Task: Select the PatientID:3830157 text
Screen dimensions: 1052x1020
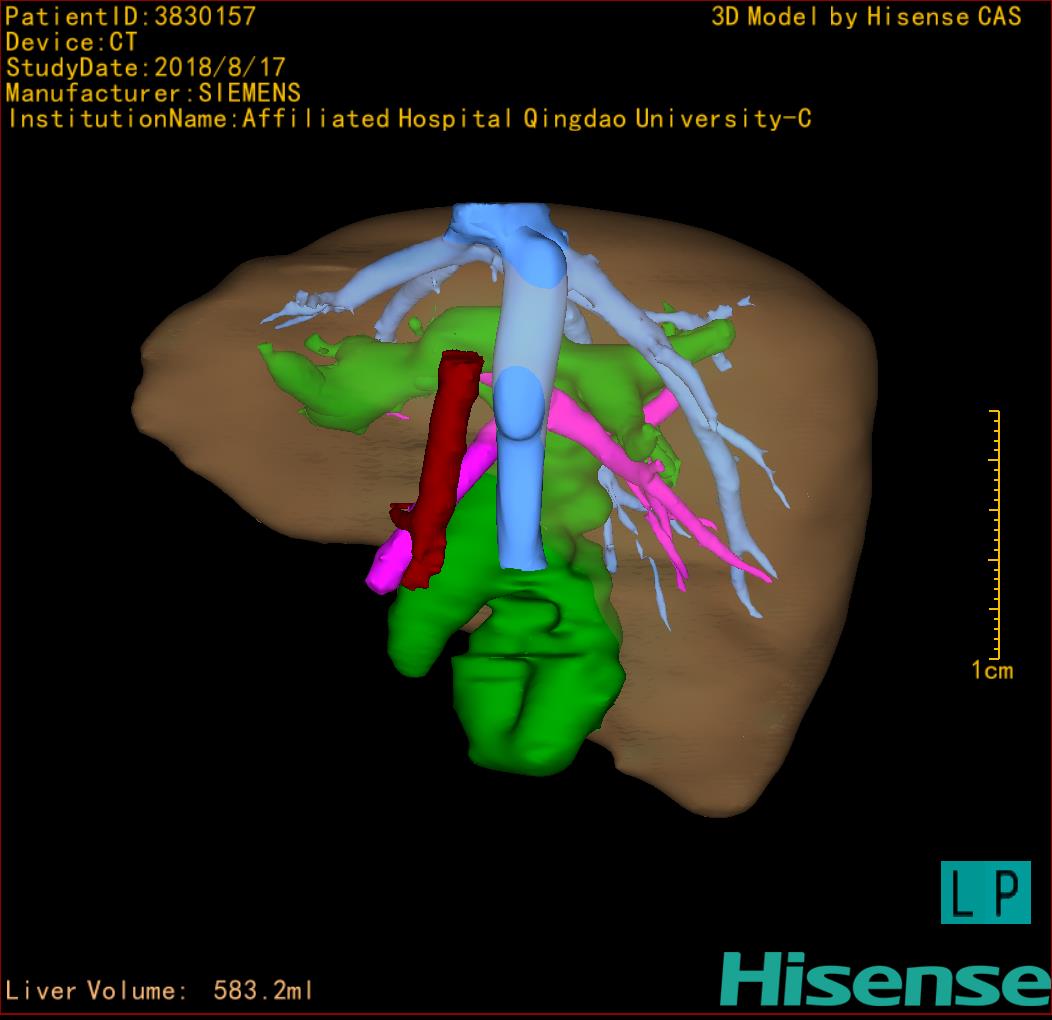Action: (x=131, y=16)
